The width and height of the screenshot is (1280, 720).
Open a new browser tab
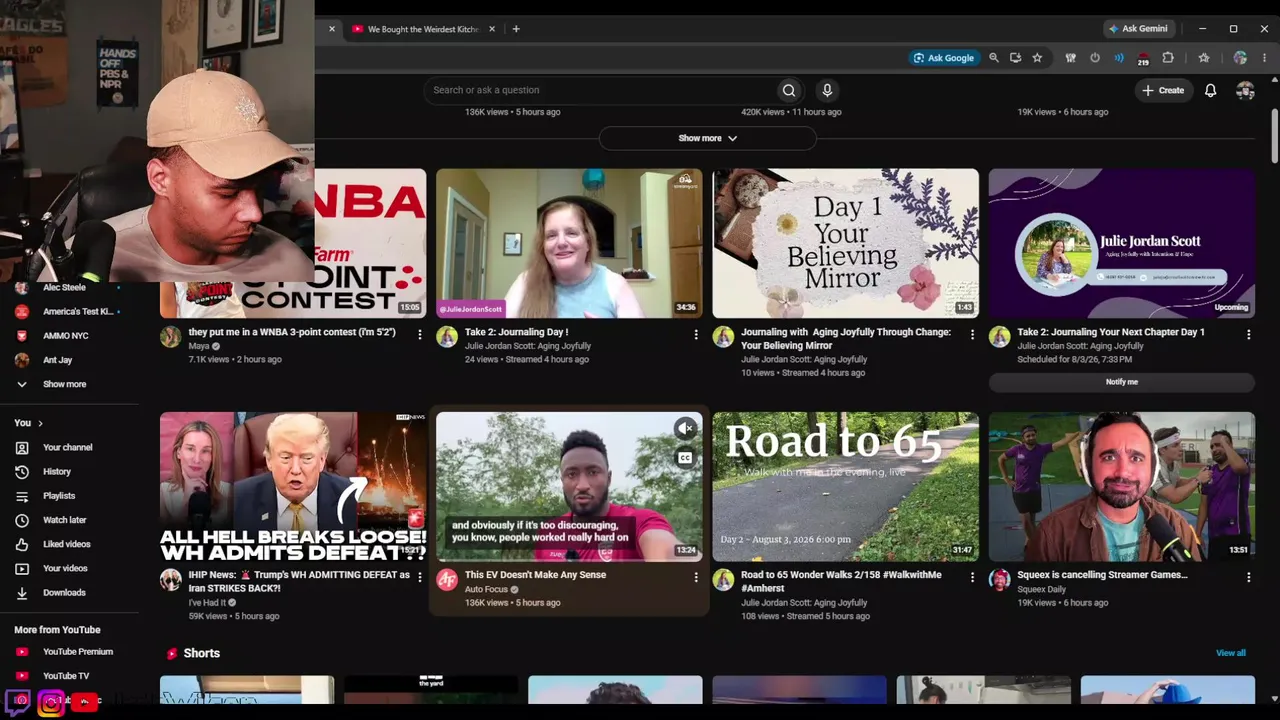coord(516,29)
